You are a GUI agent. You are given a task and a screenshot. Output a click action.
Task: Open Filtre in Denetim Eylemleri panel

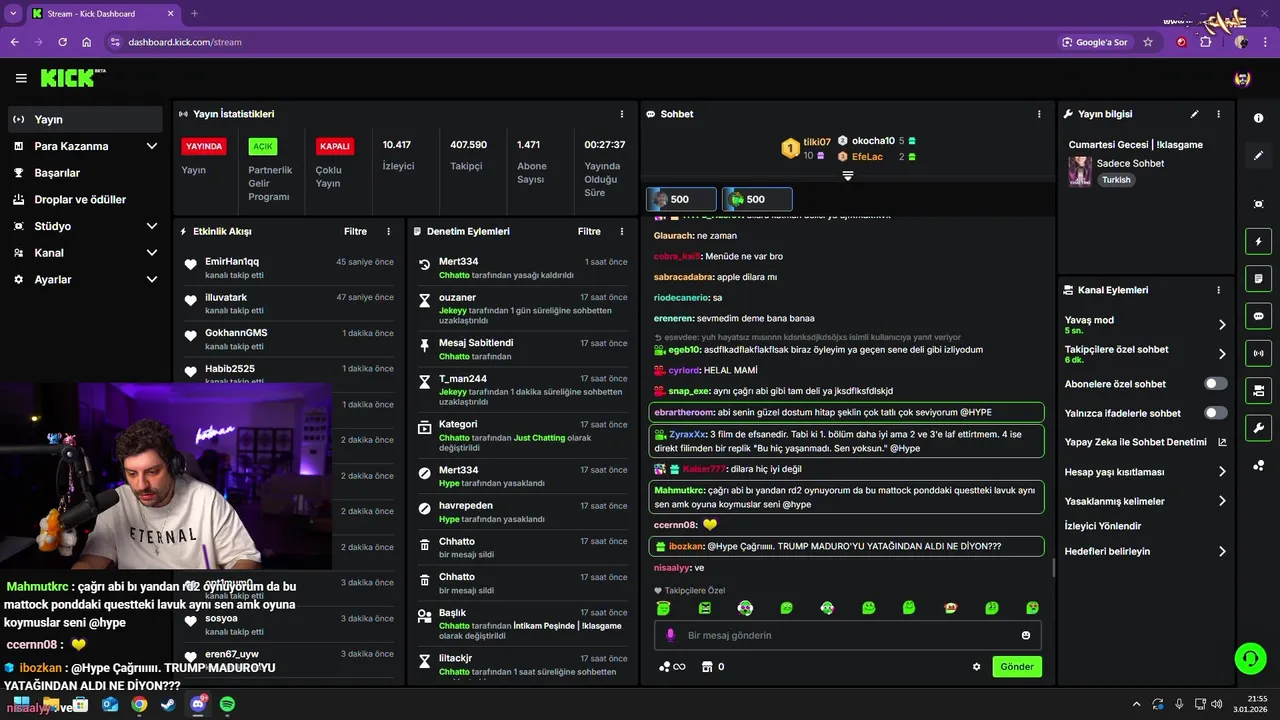pyautogui.click(x=589, y=231)
